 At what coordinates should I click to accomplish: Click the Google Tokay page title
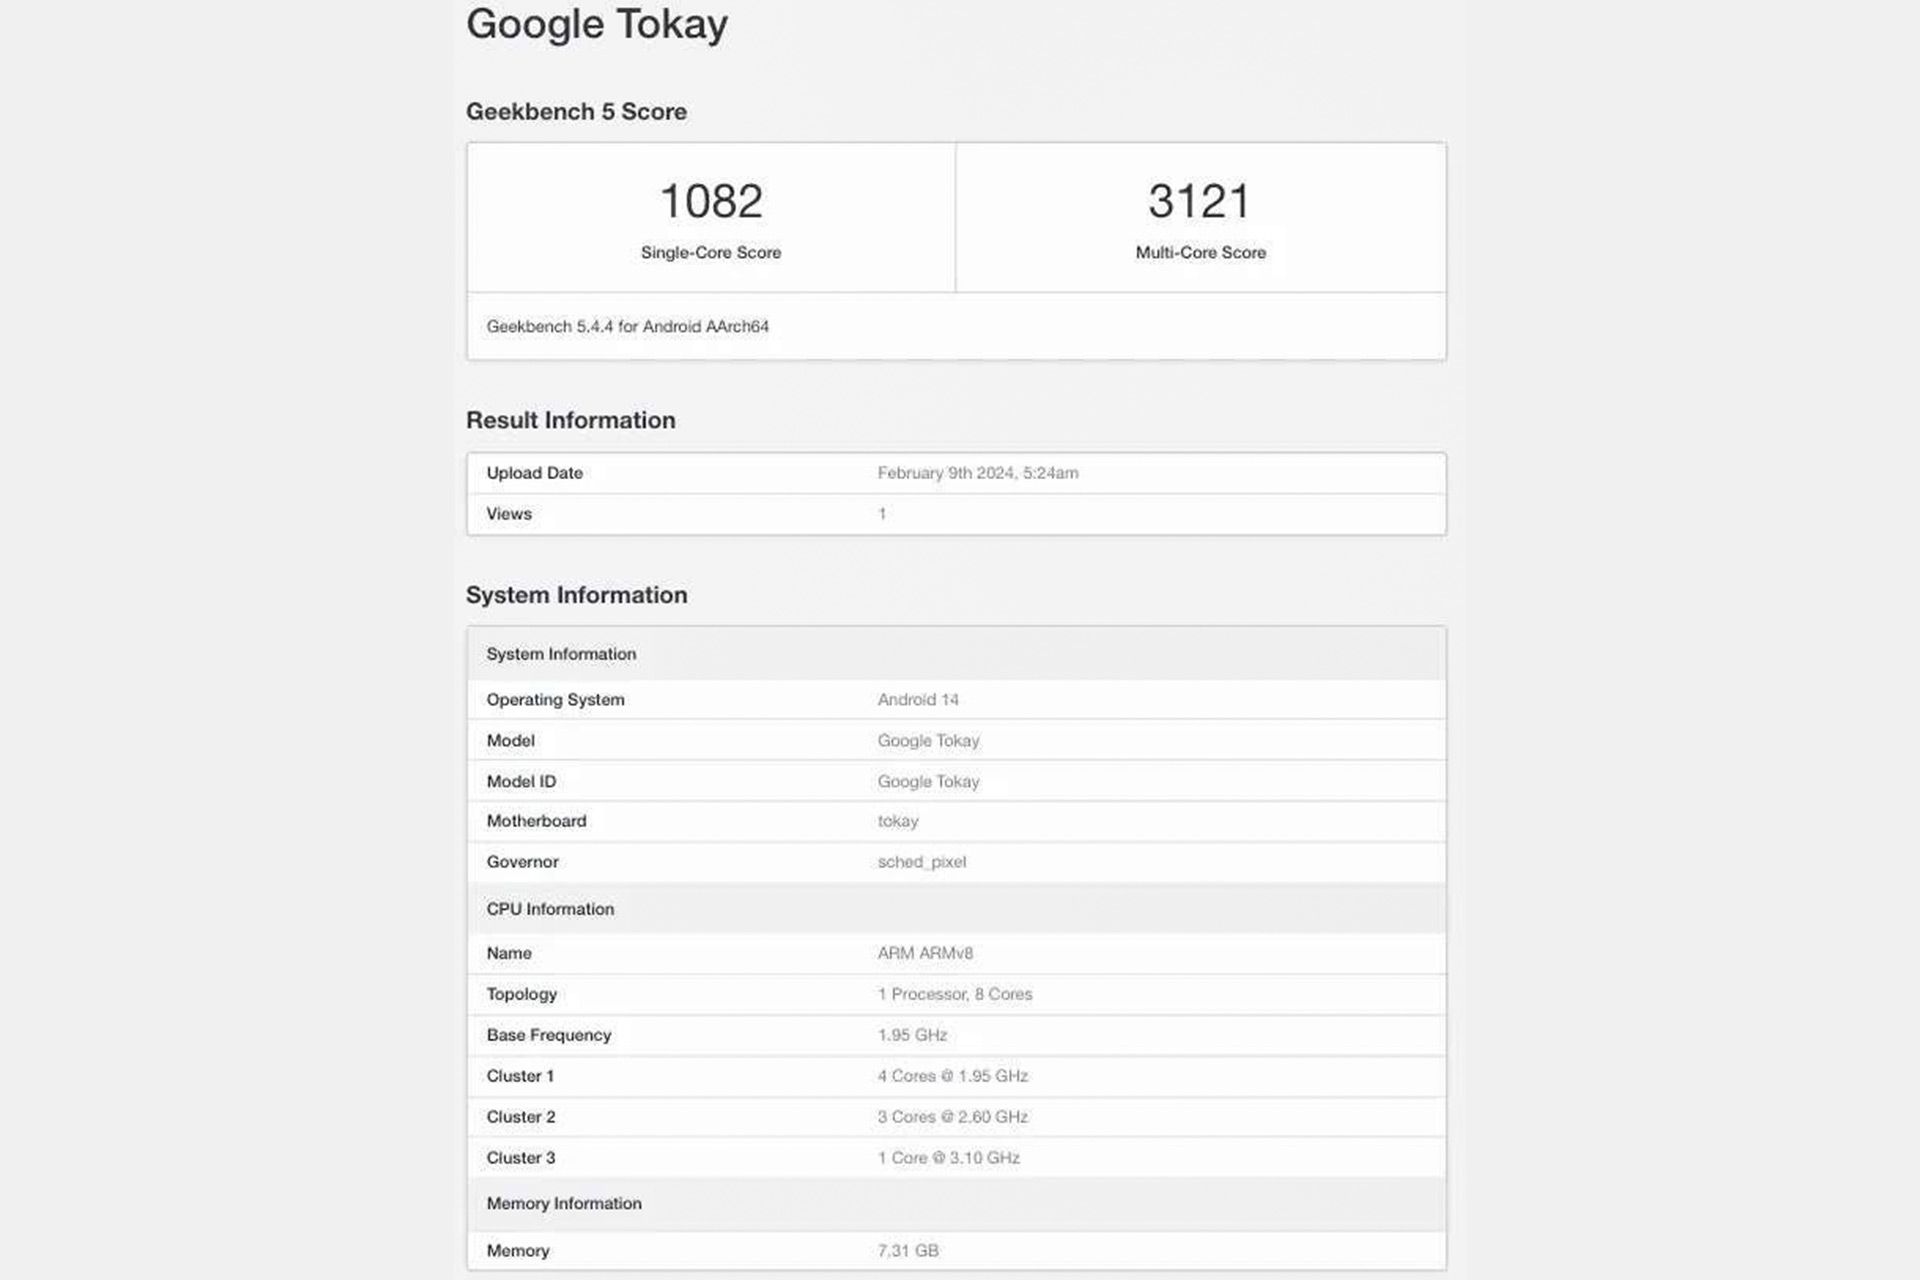(597, 24)
